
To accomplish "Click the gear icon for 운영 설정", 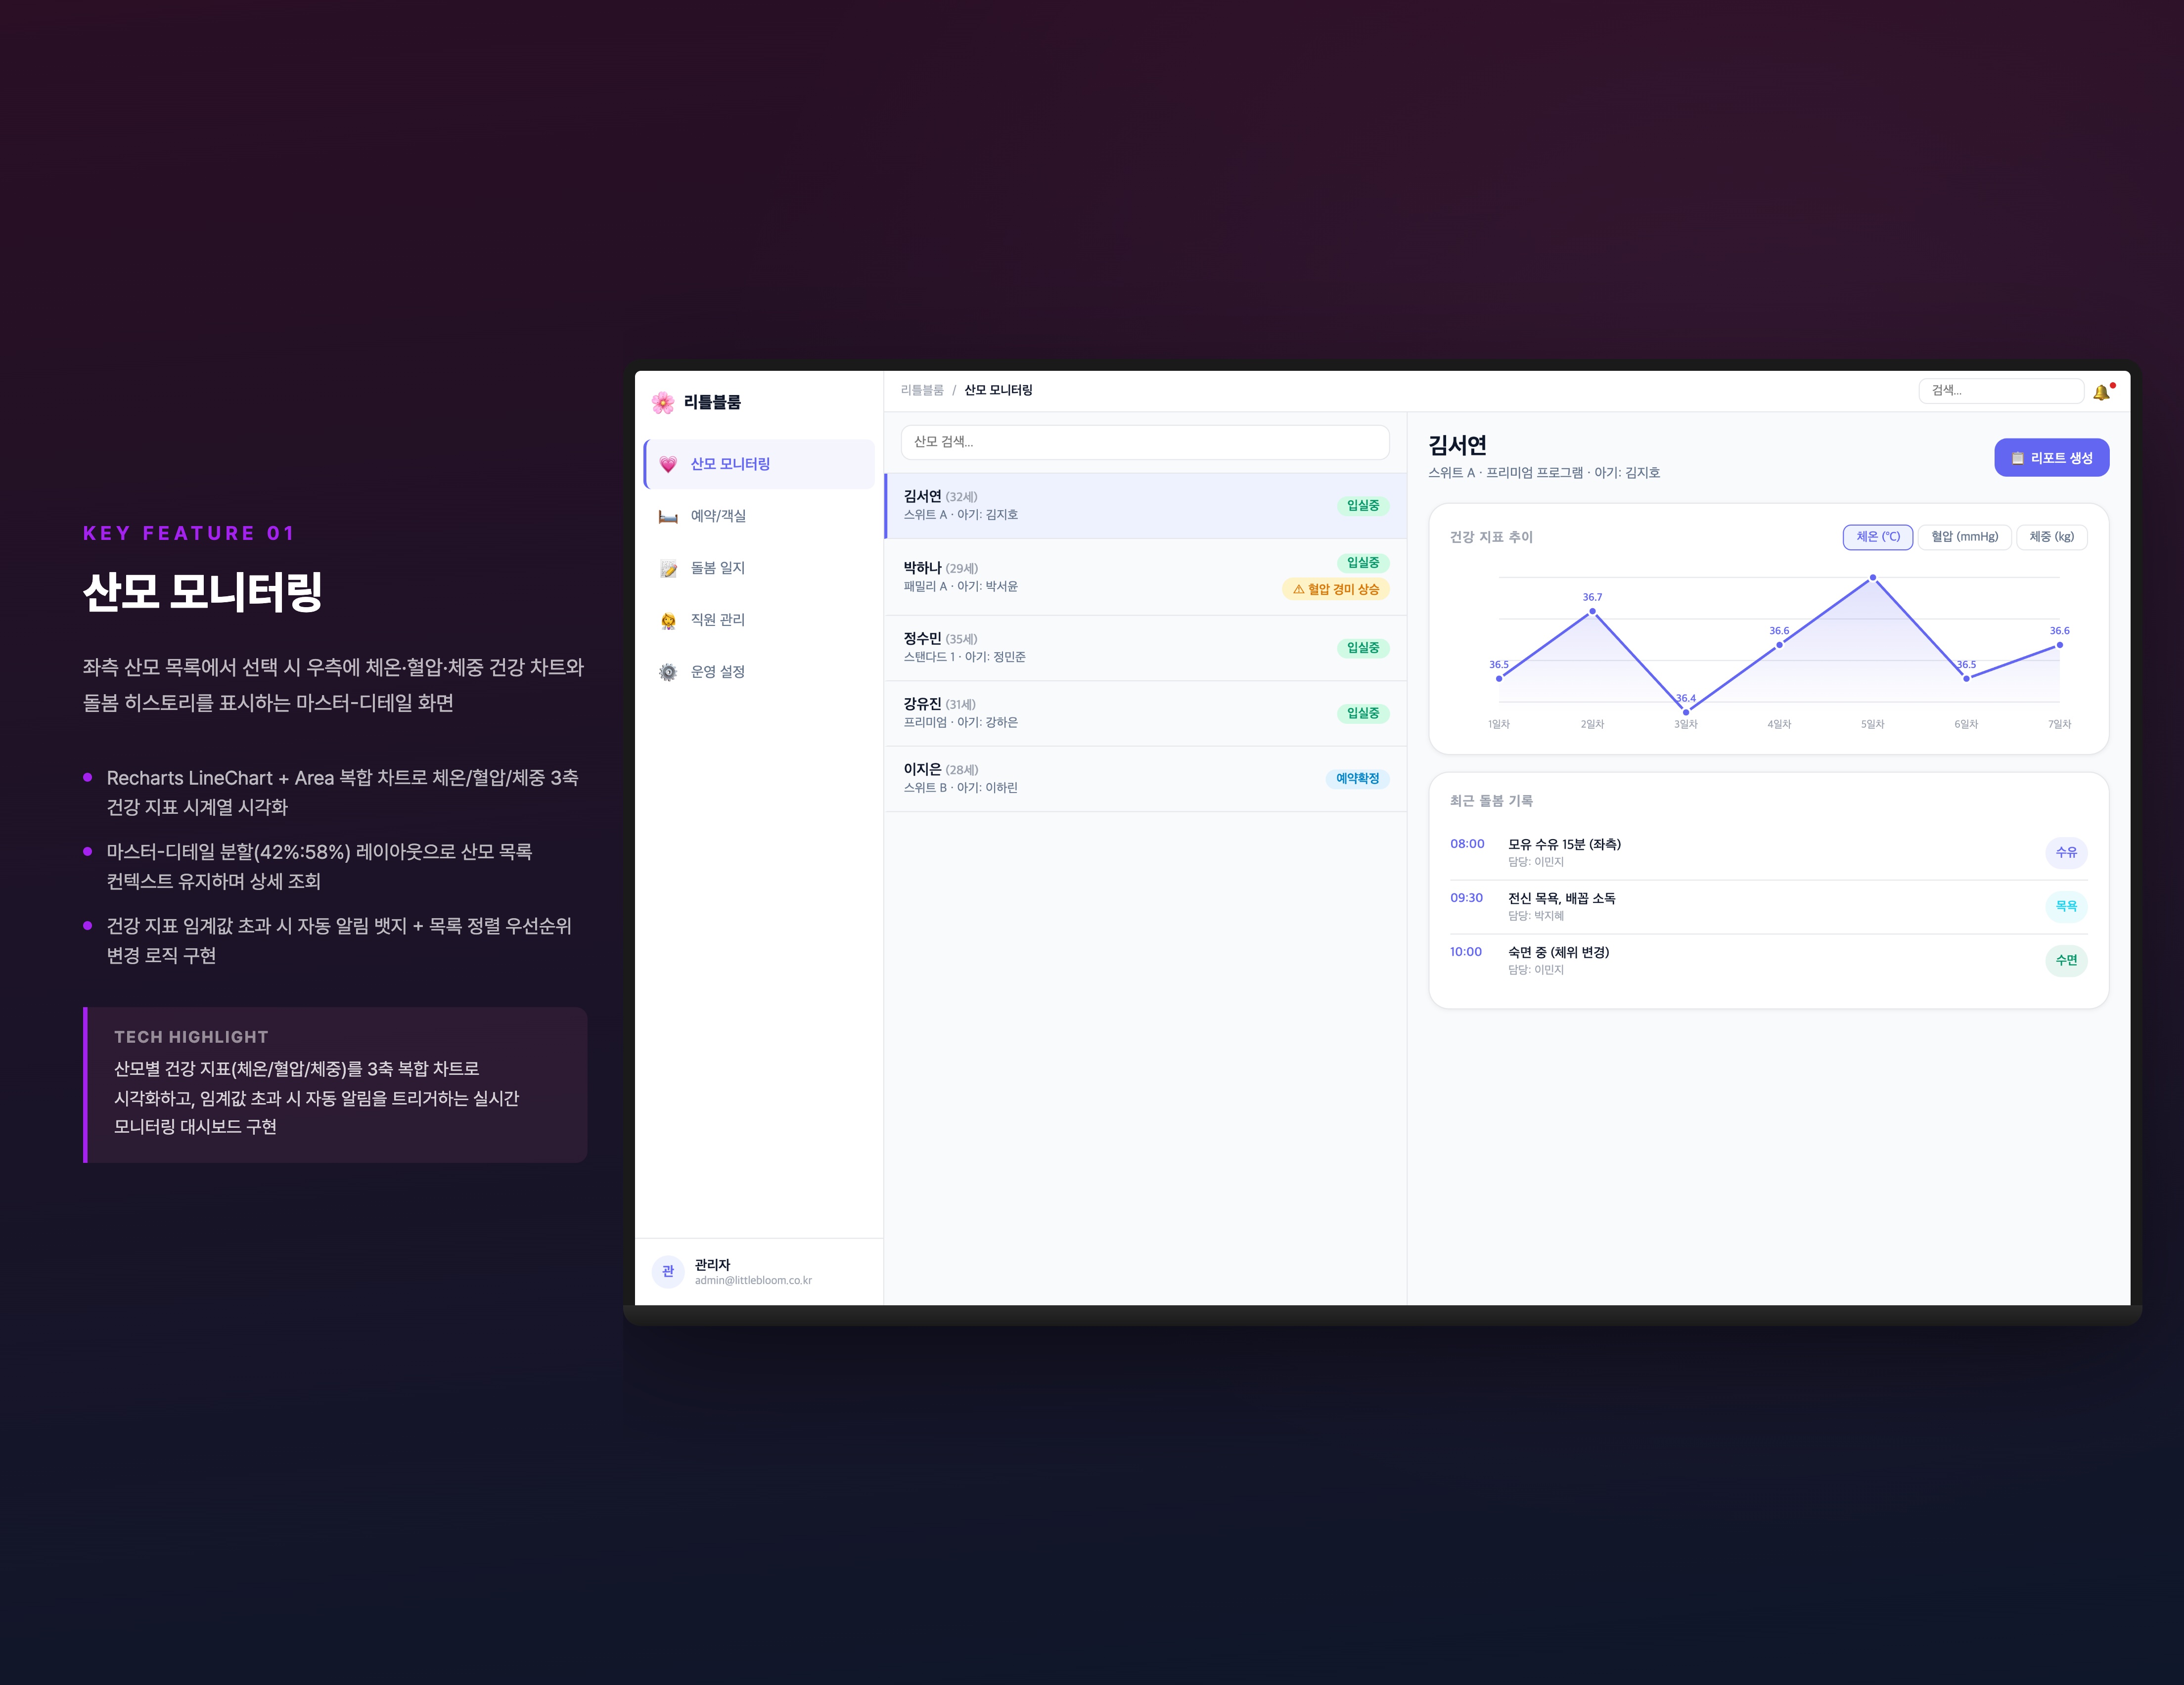I will [668, 672].
